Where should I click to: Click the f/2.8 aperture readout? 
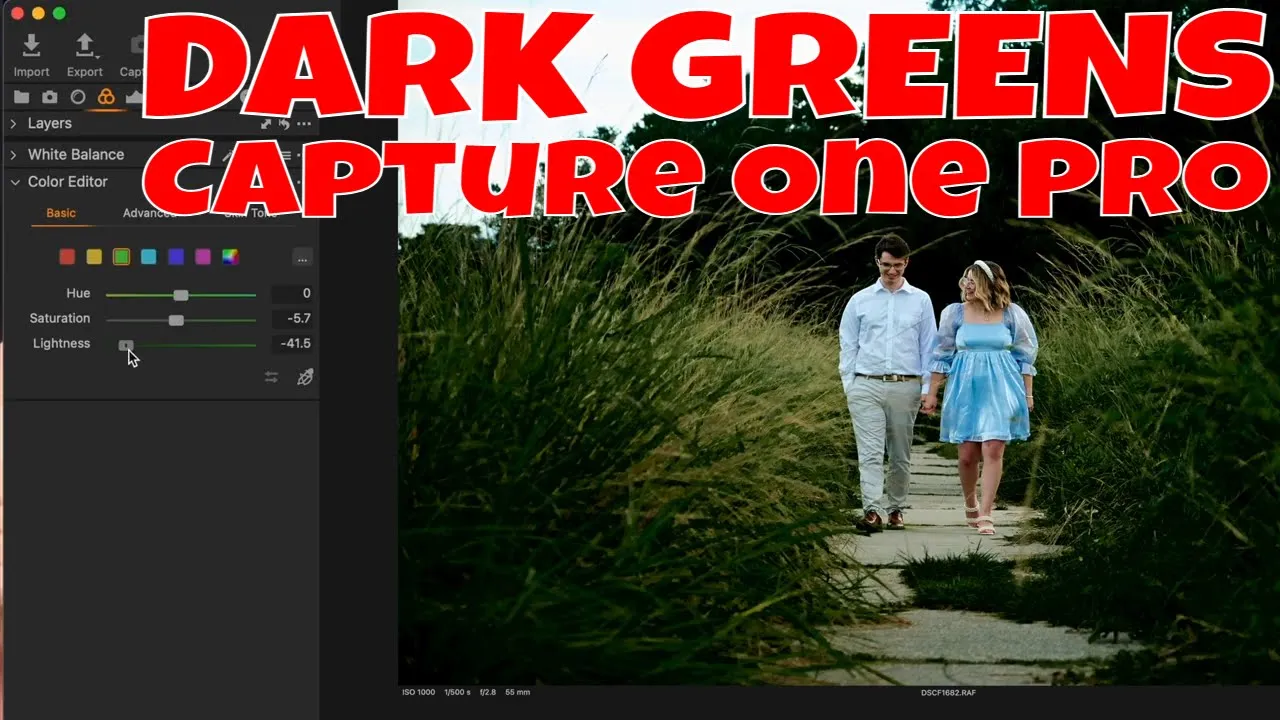click(487, 692)
